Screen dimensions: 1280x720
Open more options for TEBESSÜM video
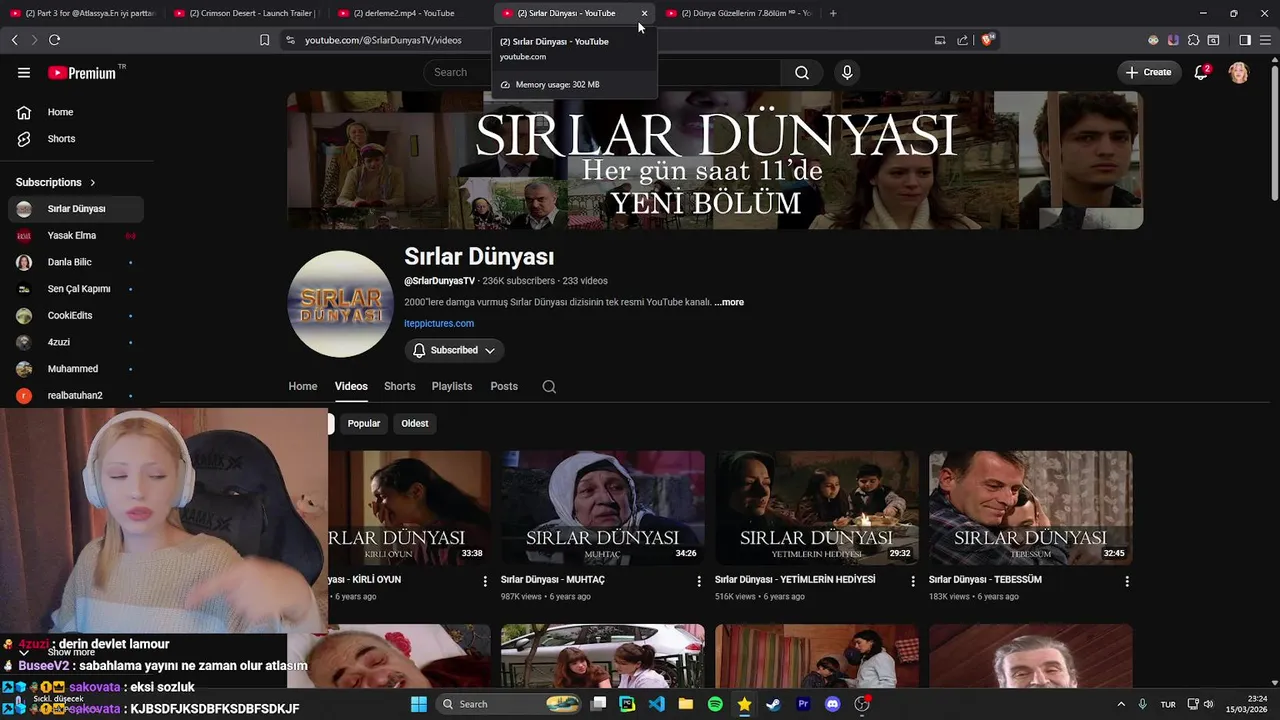[x=1127, y=581]
